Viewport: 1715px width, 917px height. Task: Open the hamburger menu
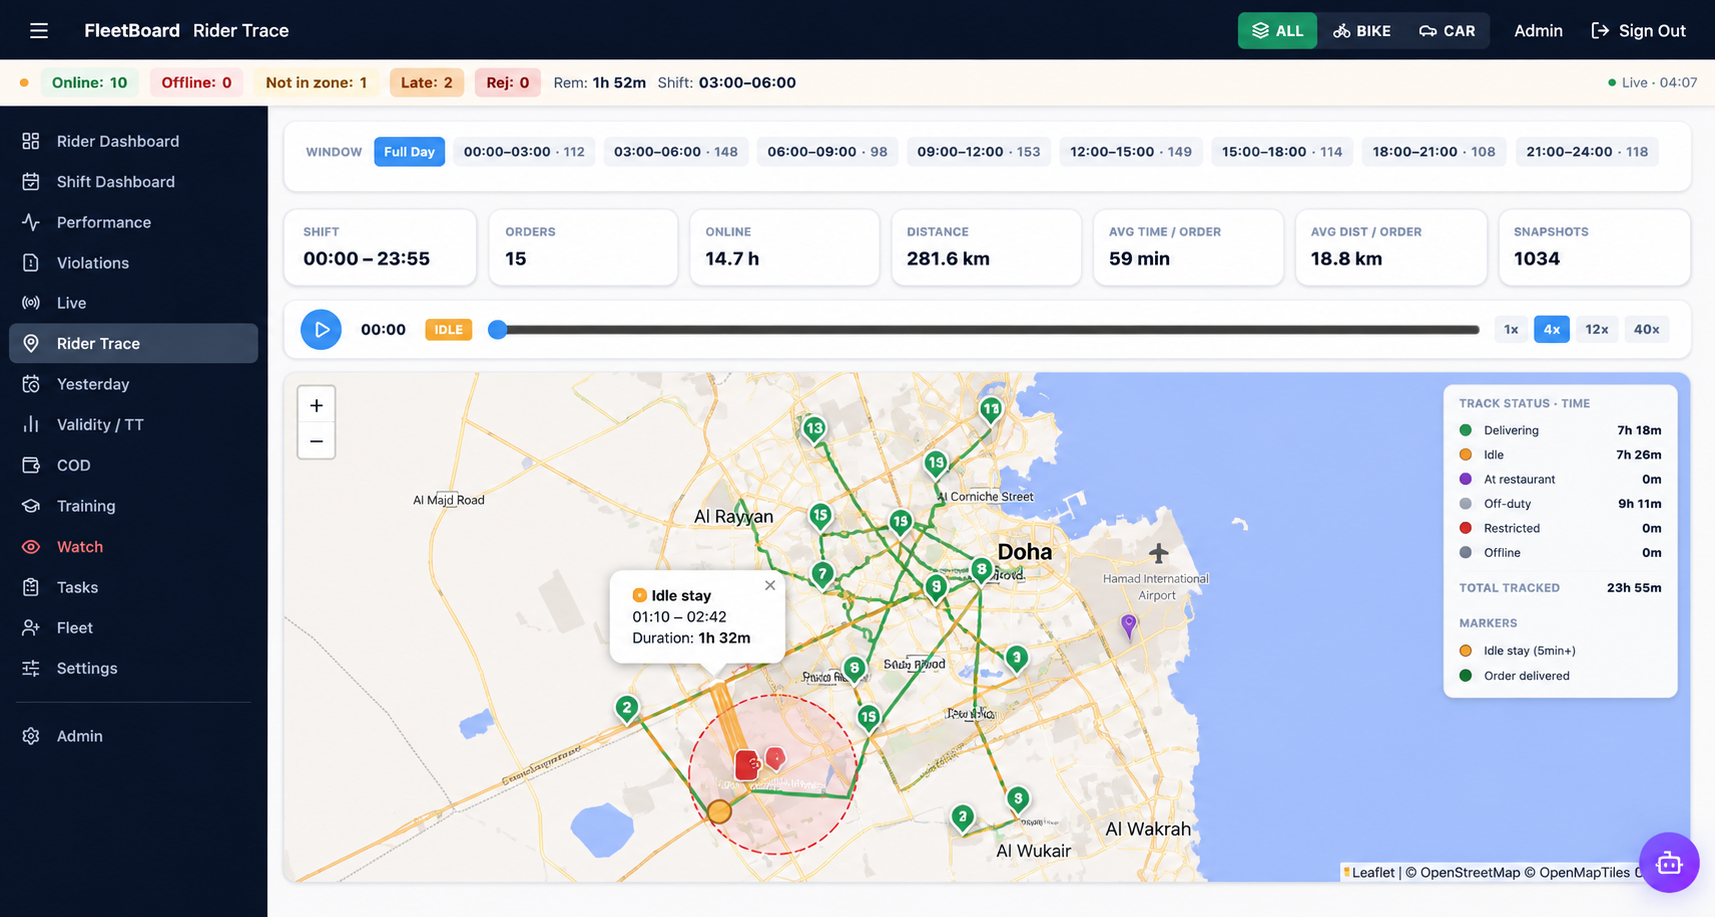point(39,30)
